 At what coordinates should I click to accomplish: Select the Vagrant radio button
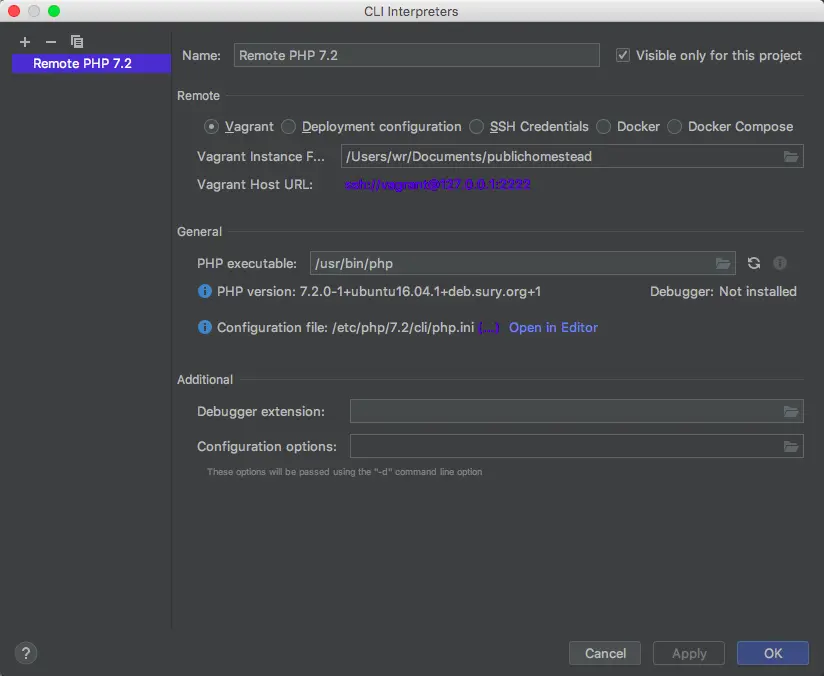(x=211, y=127)
